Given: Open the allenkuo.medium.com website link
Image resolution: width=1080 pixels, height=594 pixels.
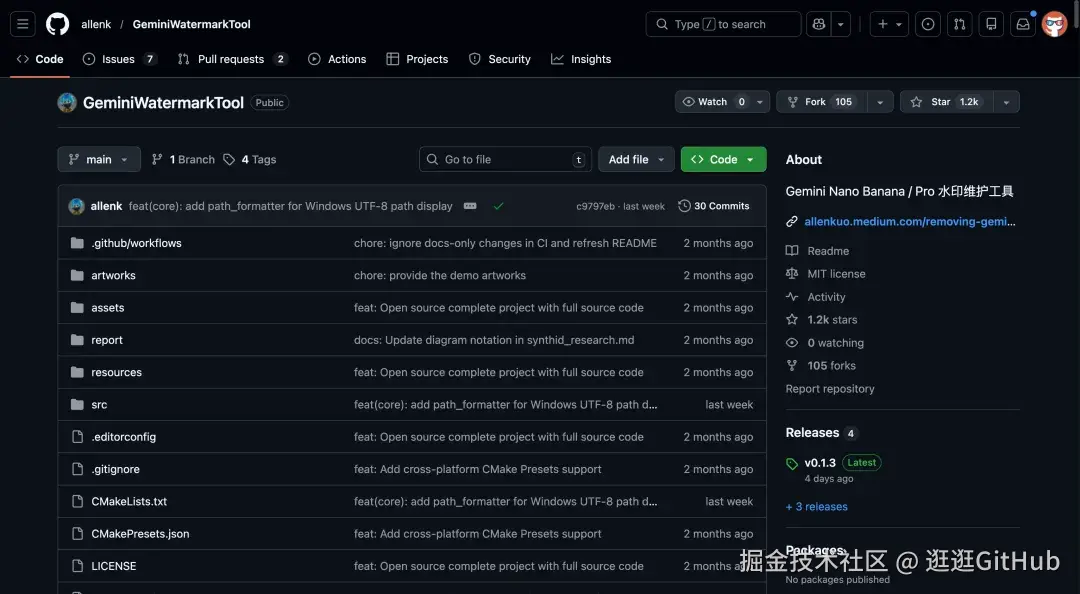Looking at the screenshot, I should coord(909,222).
